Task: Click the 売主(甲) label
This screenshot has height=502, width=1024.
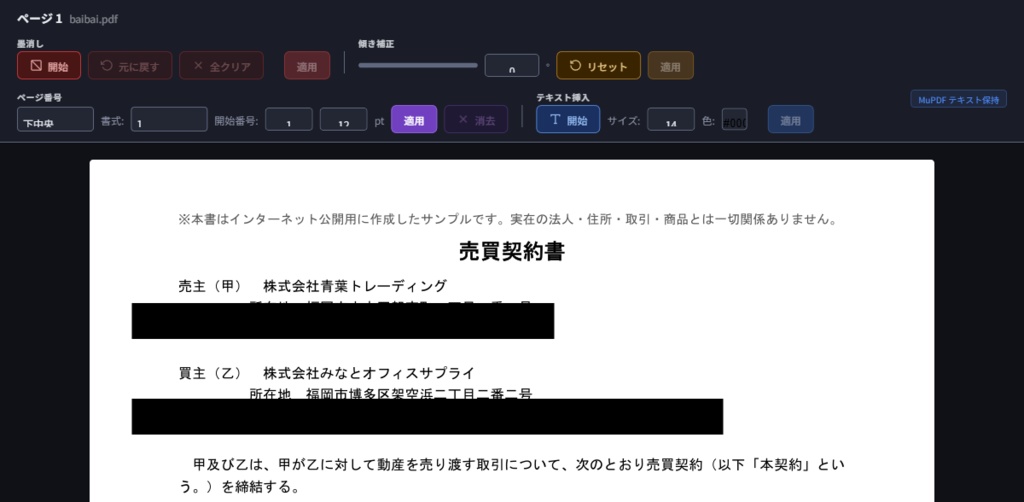Action: pos(210,286)
